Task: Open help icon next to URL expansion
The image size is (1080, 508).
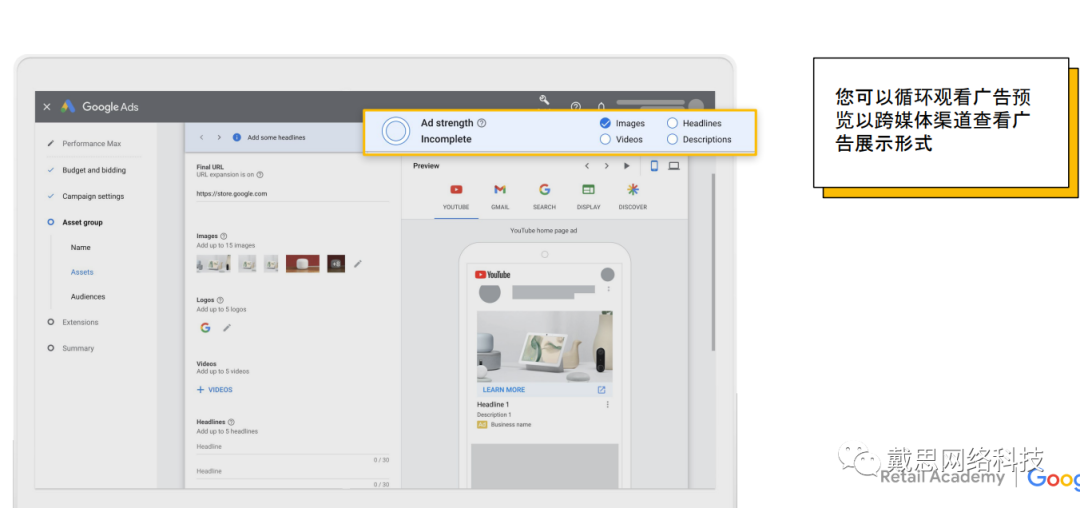Action: (x=260, y=175)
